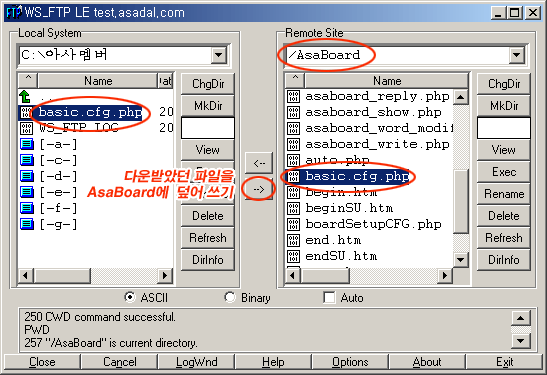Open the LogWnd log window
This screenshot has width=547, height=375.
click(196, 362)
